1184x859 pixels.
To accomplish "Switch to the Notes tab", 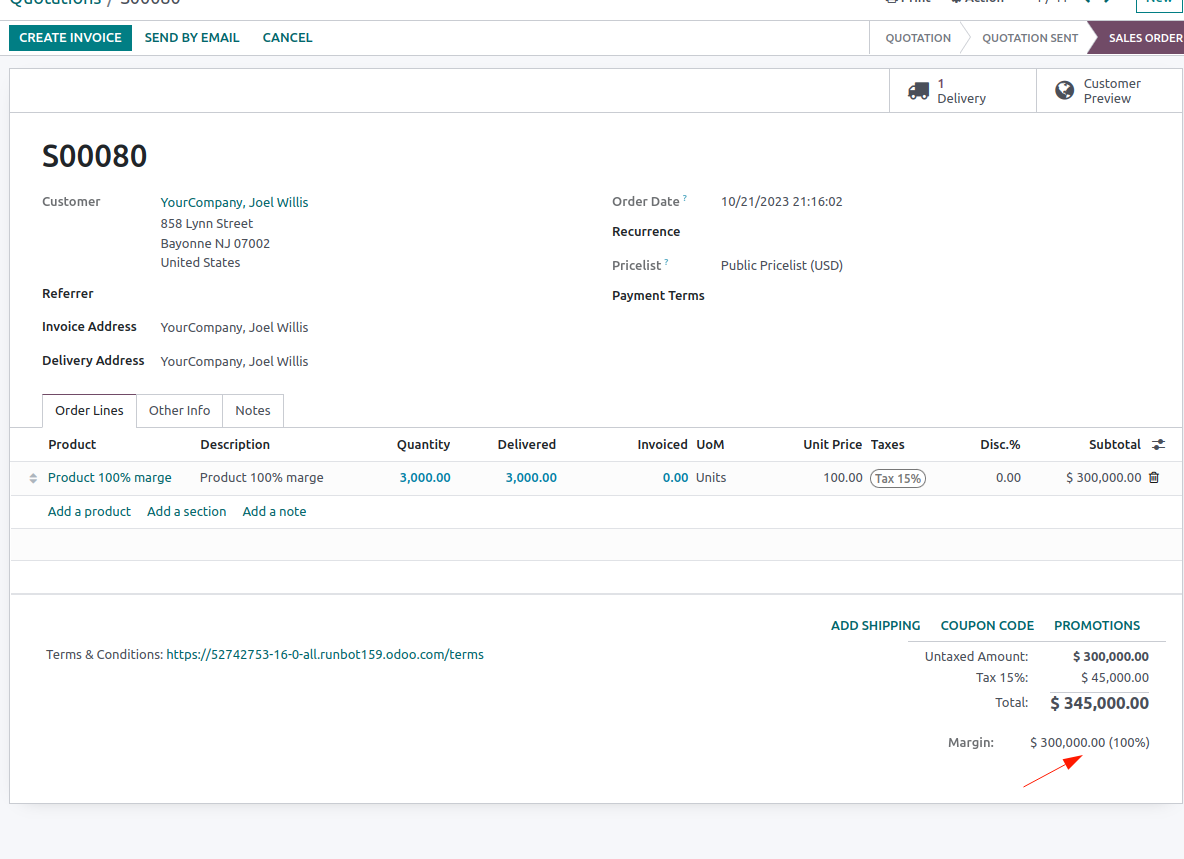I will click(253, 411).
